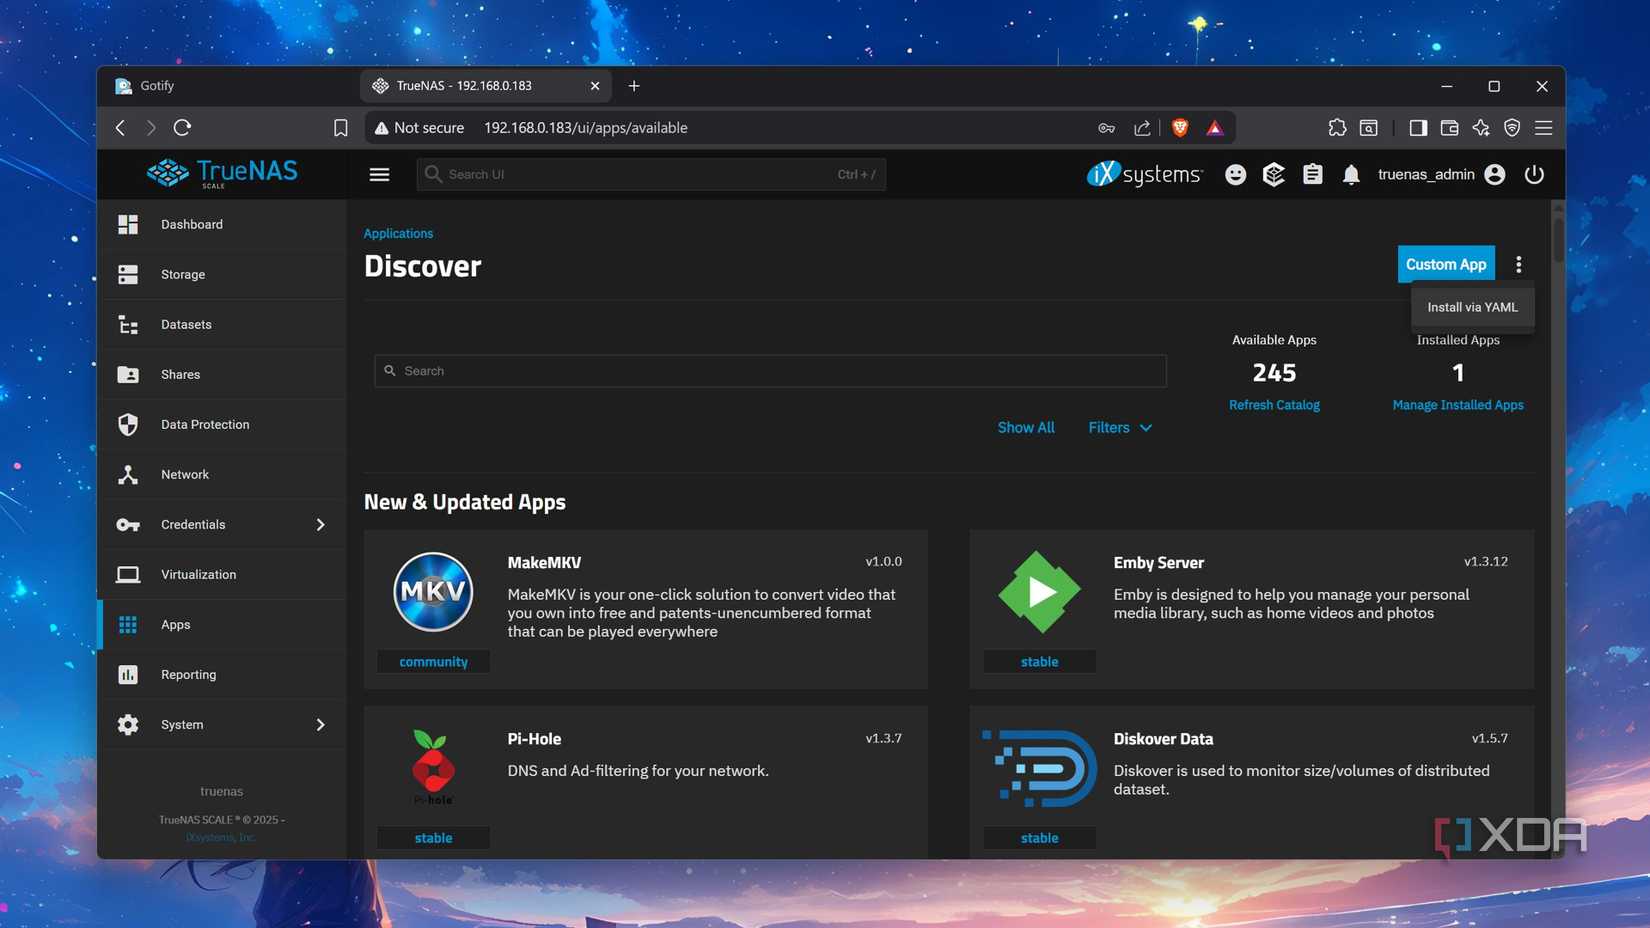Open the Brave Leo AI sparkle icon
The width and height of the screenshot is (1650, 928).
[1481, 127]
